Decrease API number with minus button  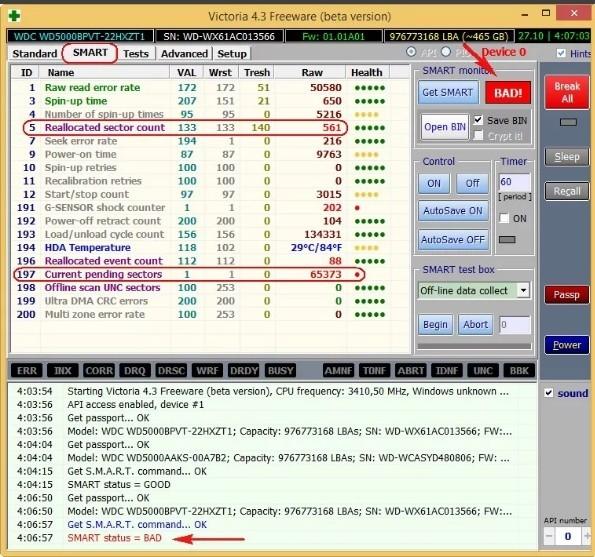coord(549,536)
